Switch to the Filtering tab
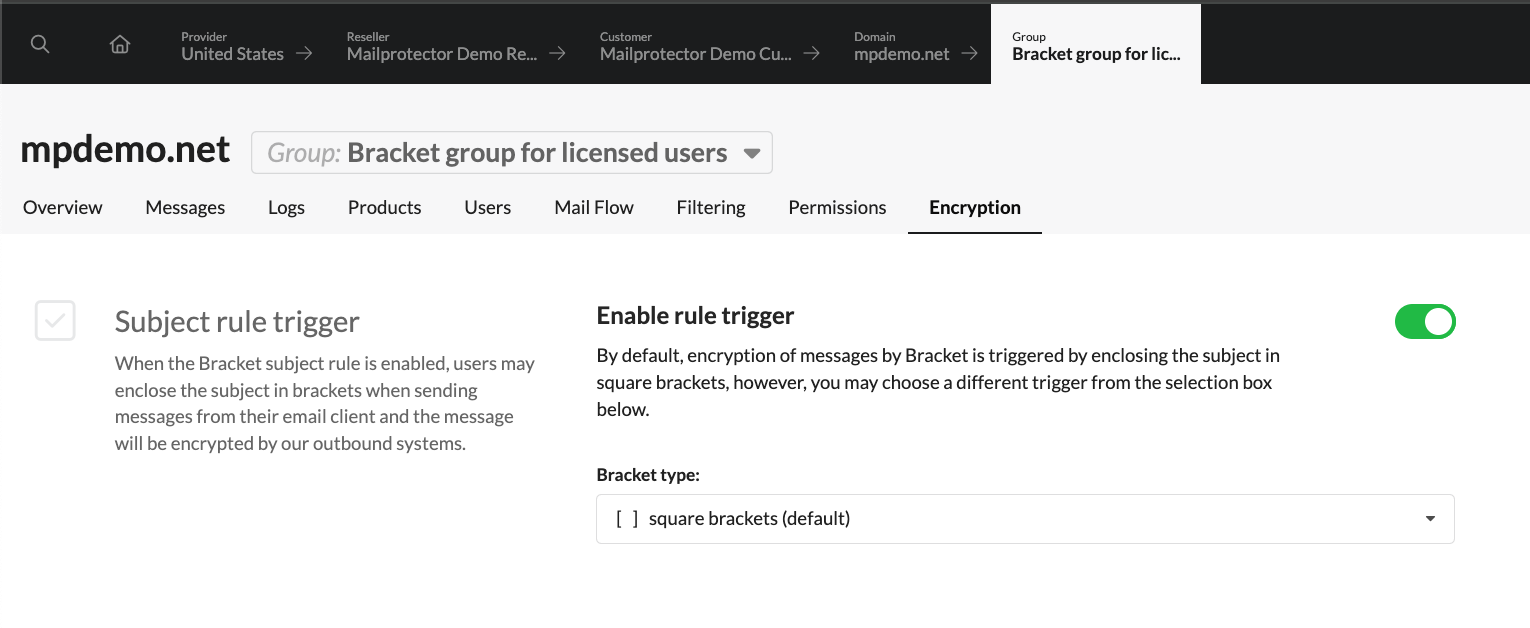Viewport: 1530px width, 628px height. point(710,208)
